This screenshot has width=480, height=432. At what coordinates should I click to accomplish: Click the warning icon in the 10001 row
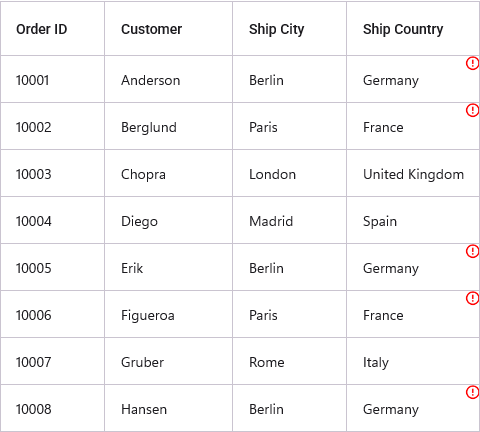coord(472,63)
